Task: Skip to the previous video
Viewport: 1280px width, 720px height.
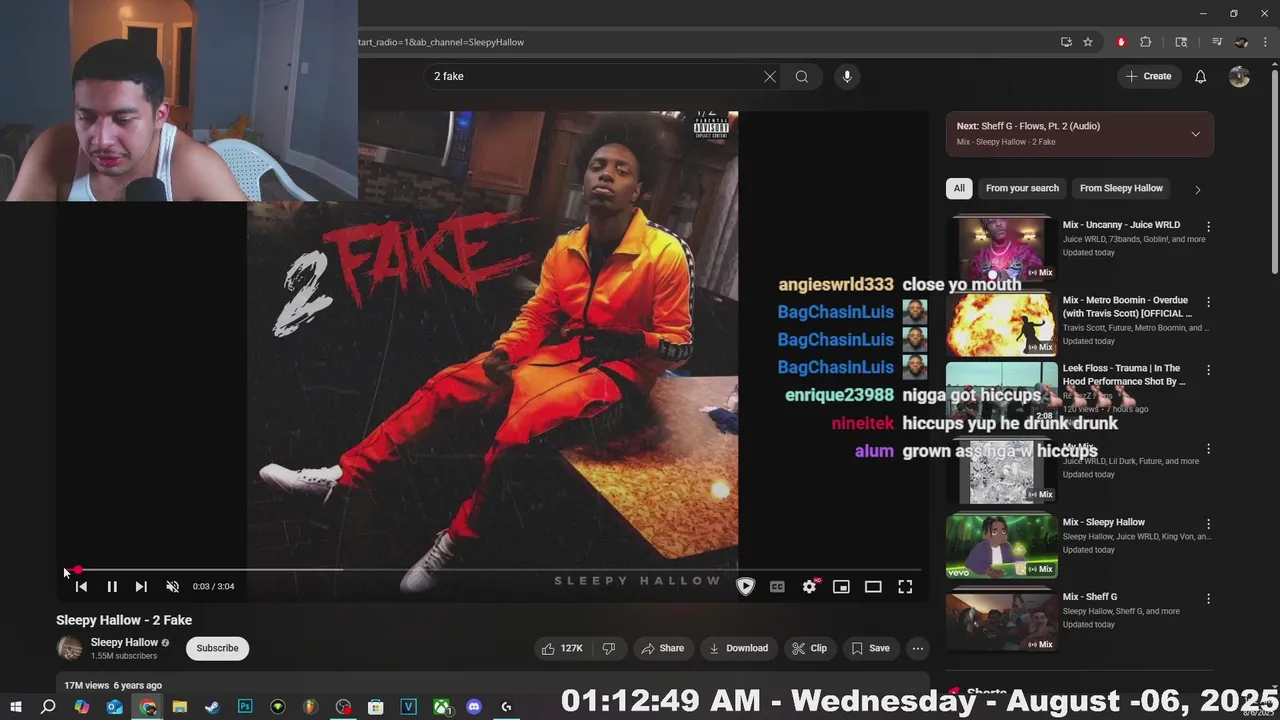Action: [x=81, y=587]
